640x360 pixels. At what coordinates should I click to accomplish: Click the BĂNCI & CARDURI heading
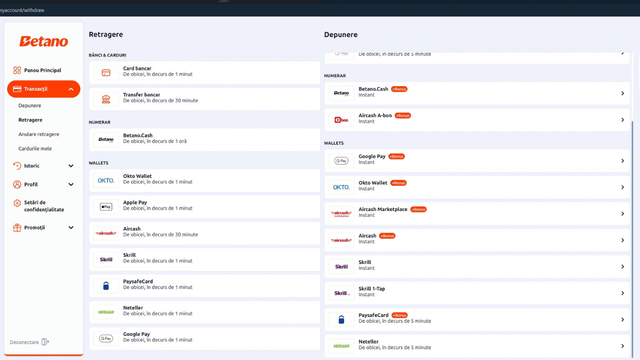[107, 55]
